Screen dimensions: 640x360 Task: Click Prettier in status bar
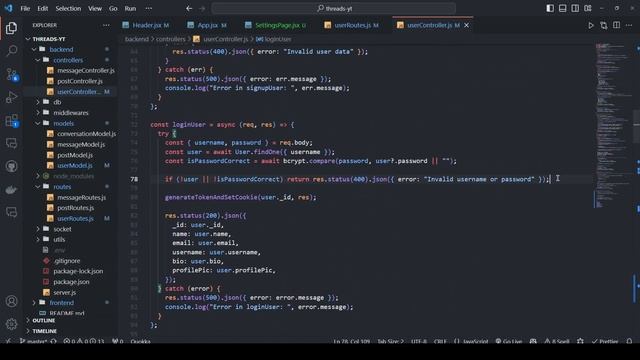coord(605,341)
